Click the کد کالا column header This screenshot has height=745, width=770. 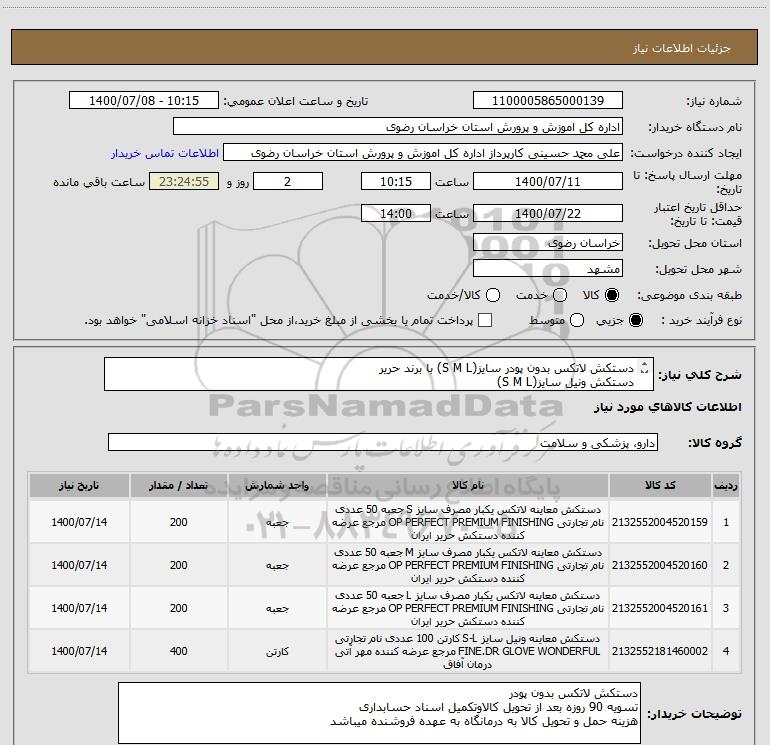click(x=660, y=486)
